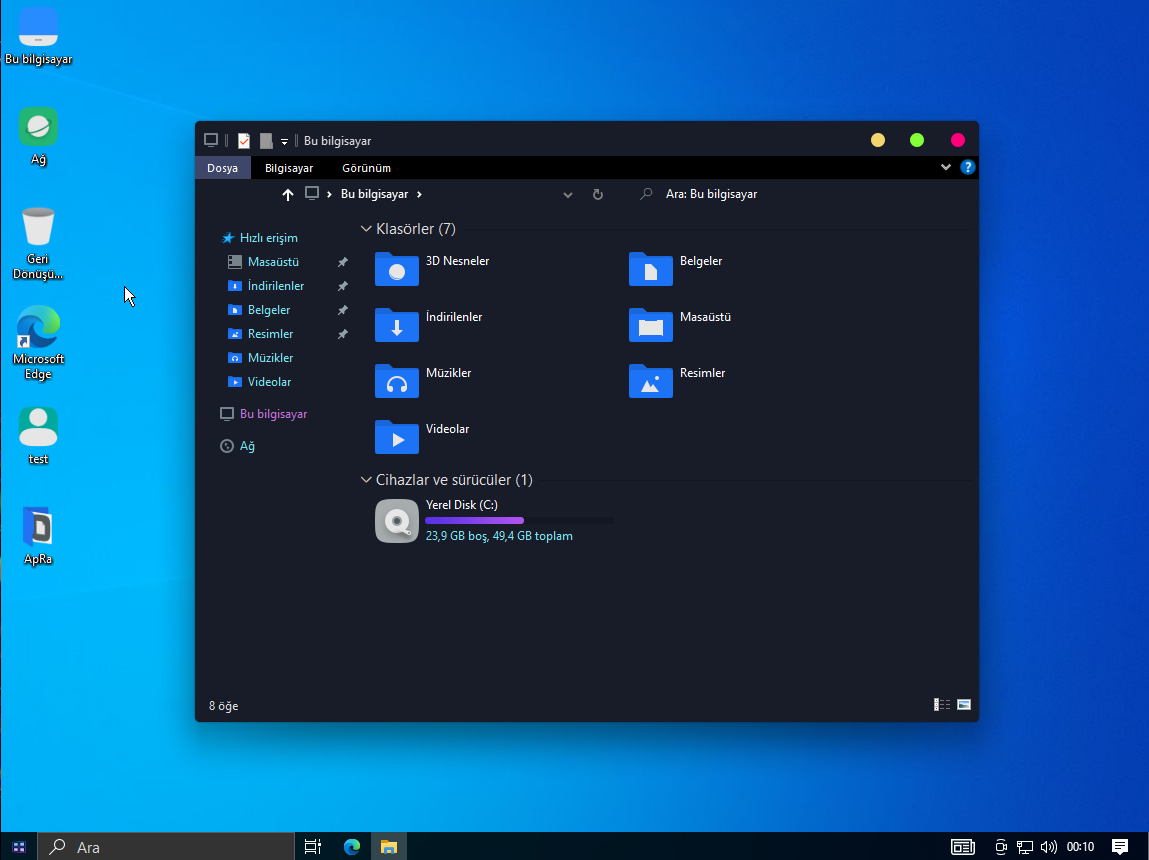
Task: Unpin Belgeler from Hızlı erişim
Action: [342, 310]
